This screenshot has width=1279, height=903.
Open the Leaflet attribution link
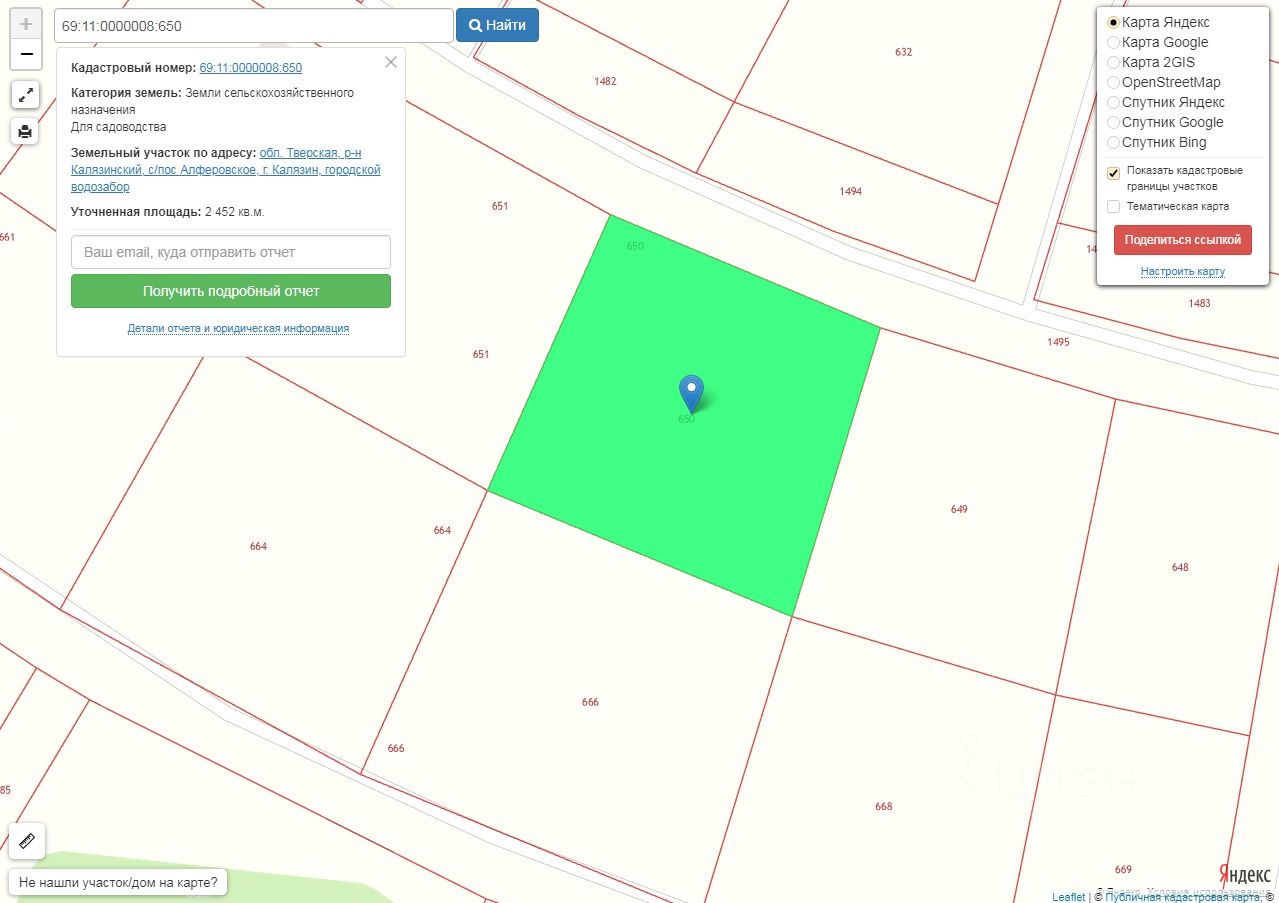click(x=1068, y=897)
